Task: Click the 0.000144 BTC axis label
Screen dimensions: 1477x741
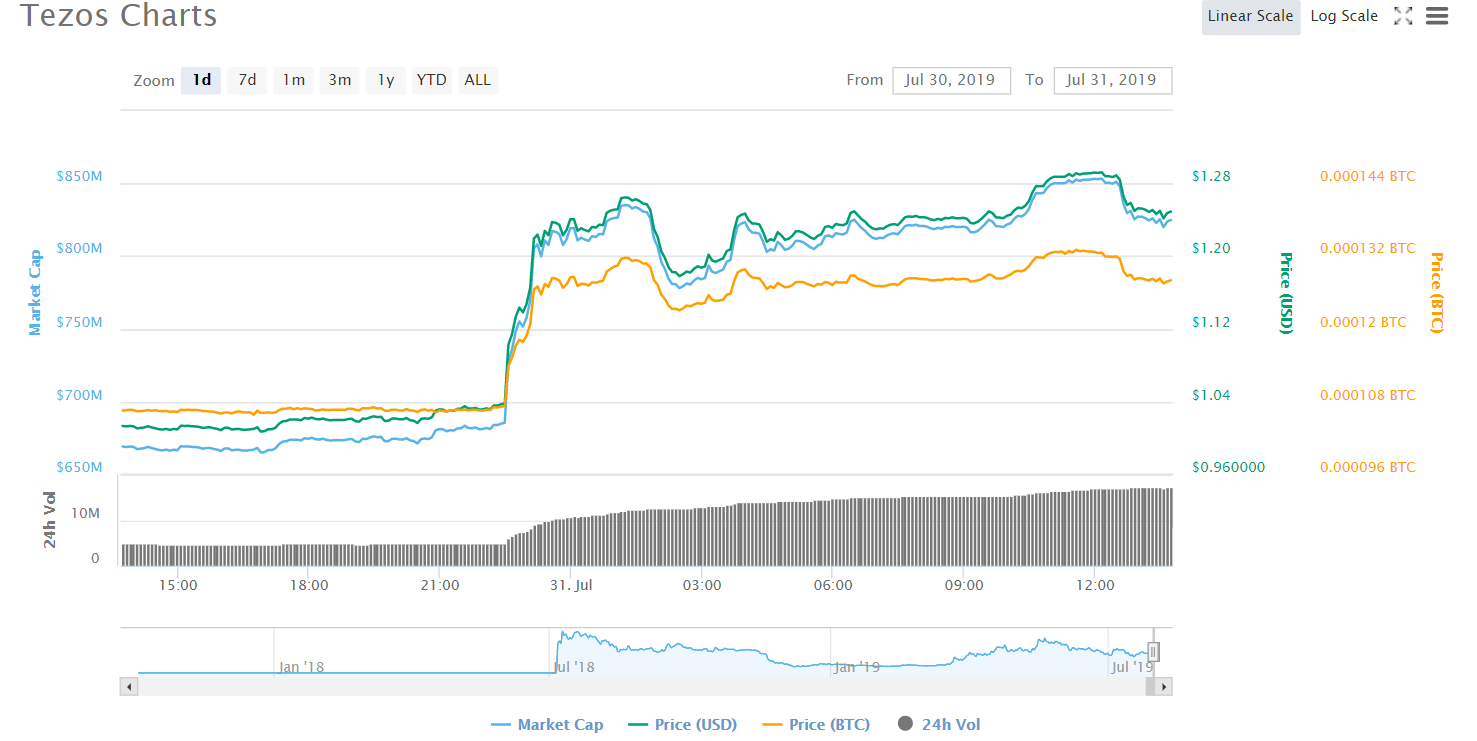Action: pos(1368,176)
